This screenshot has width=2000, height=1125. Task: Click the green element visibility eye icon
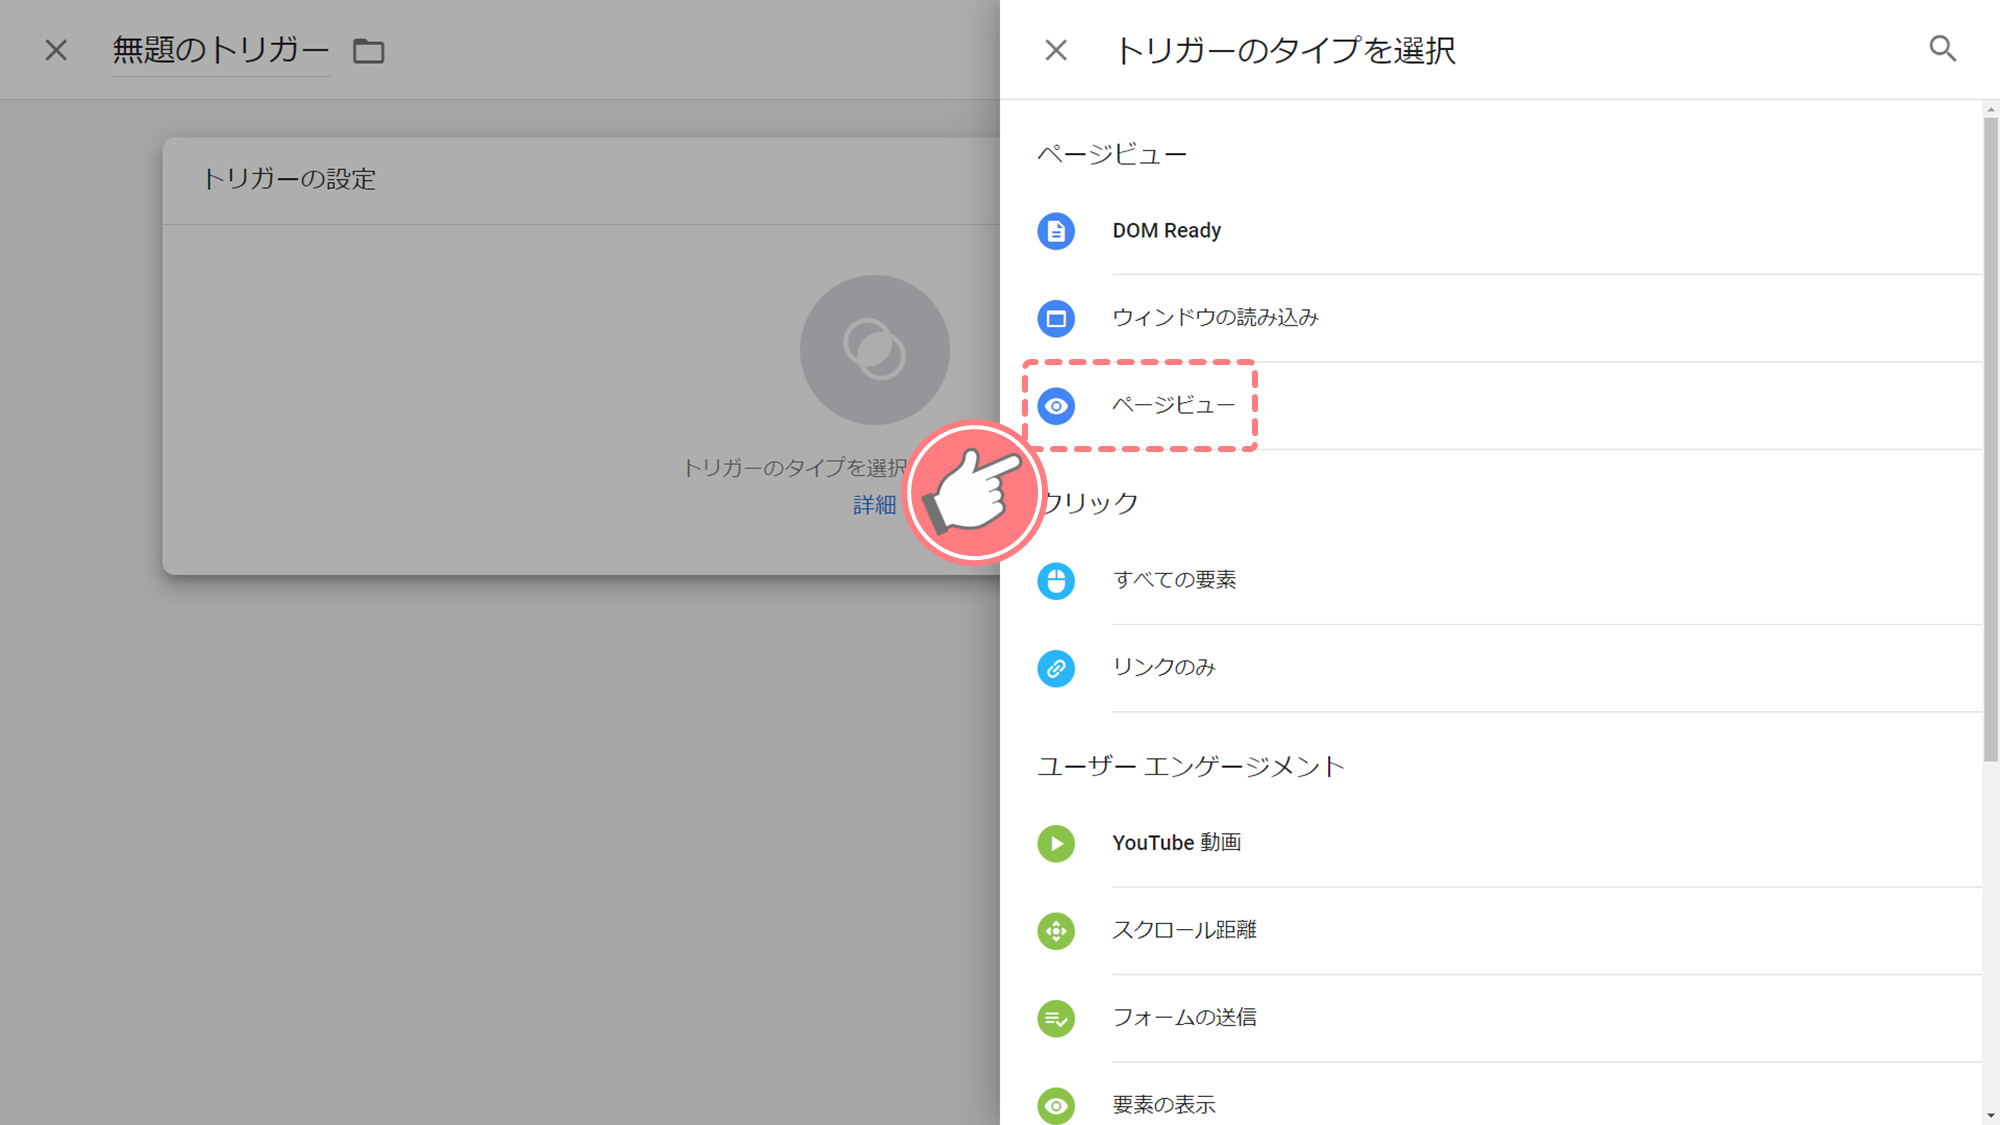pyautogui.click(x=1056, y=1106)
